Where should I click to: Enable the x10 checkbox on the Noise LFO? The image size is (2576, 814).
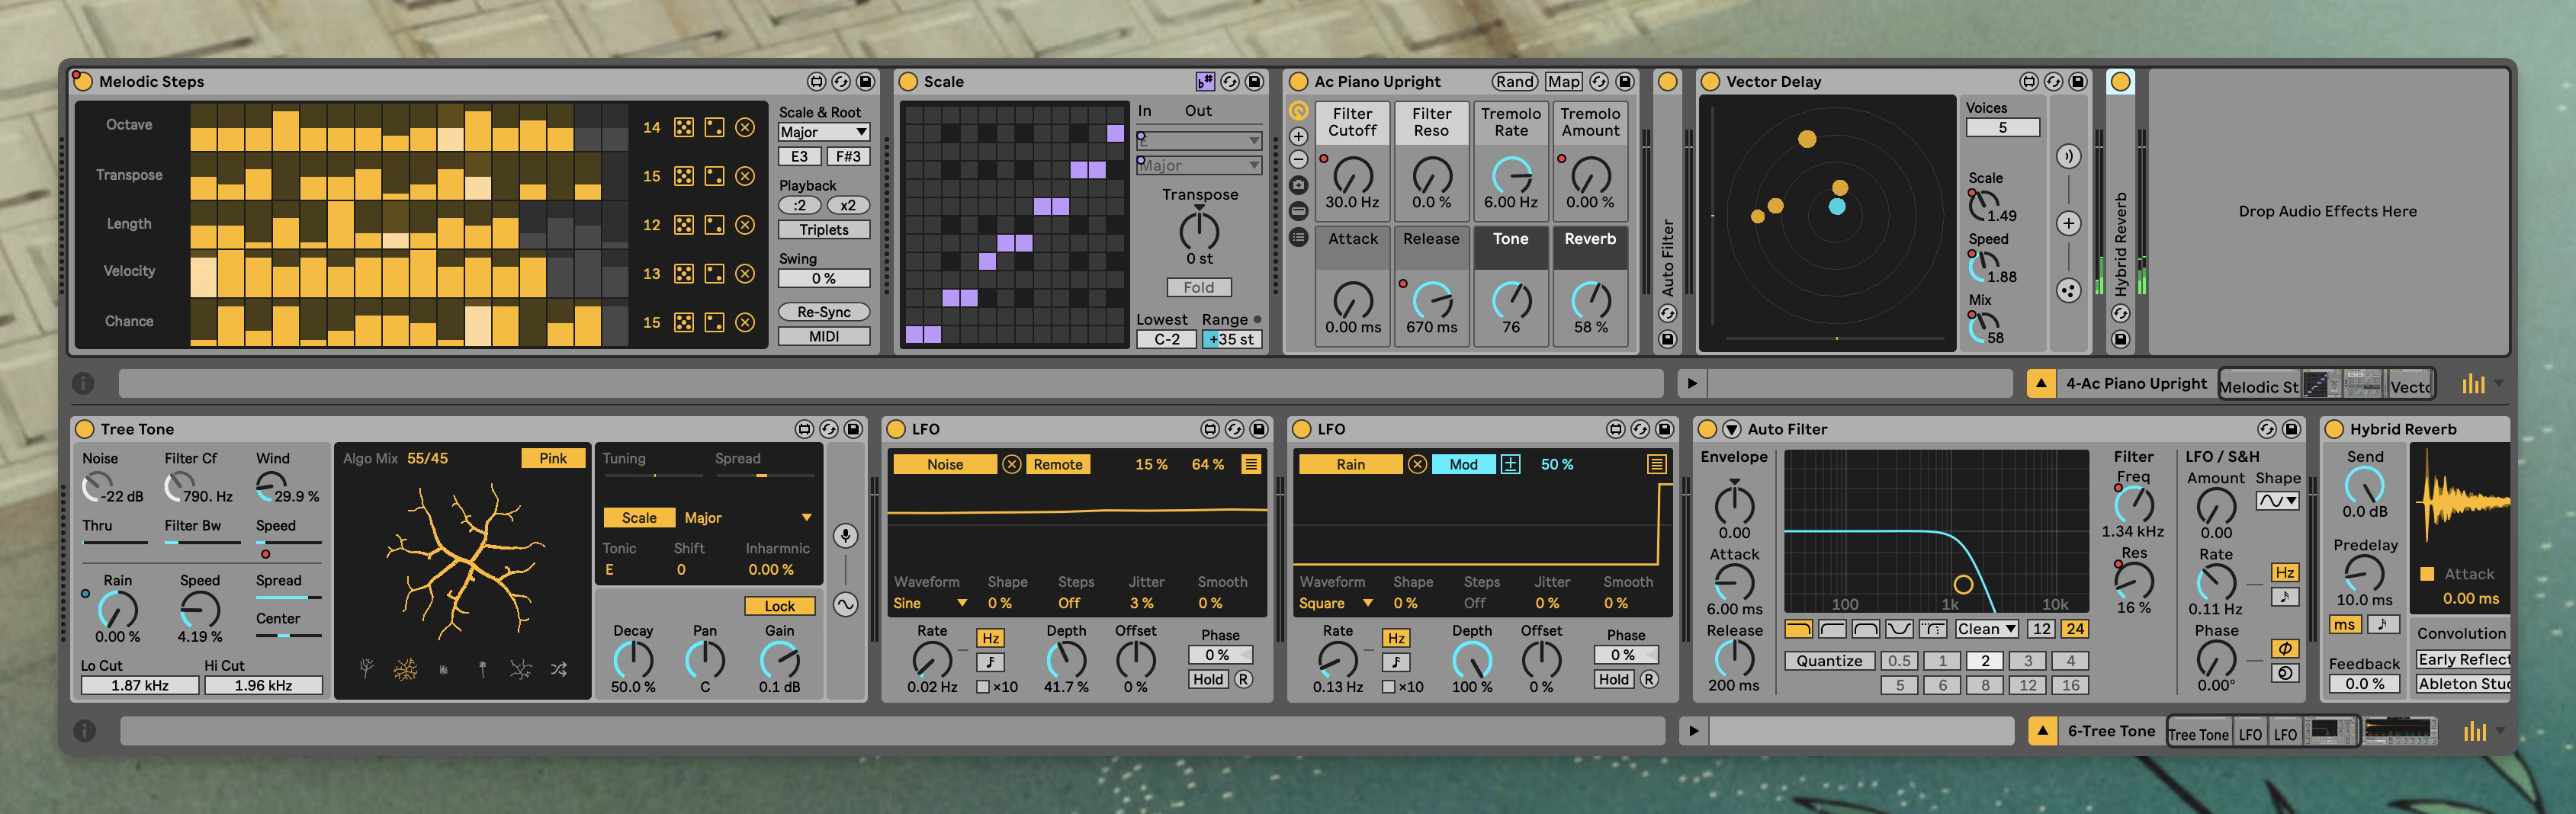tap(983, 687)
